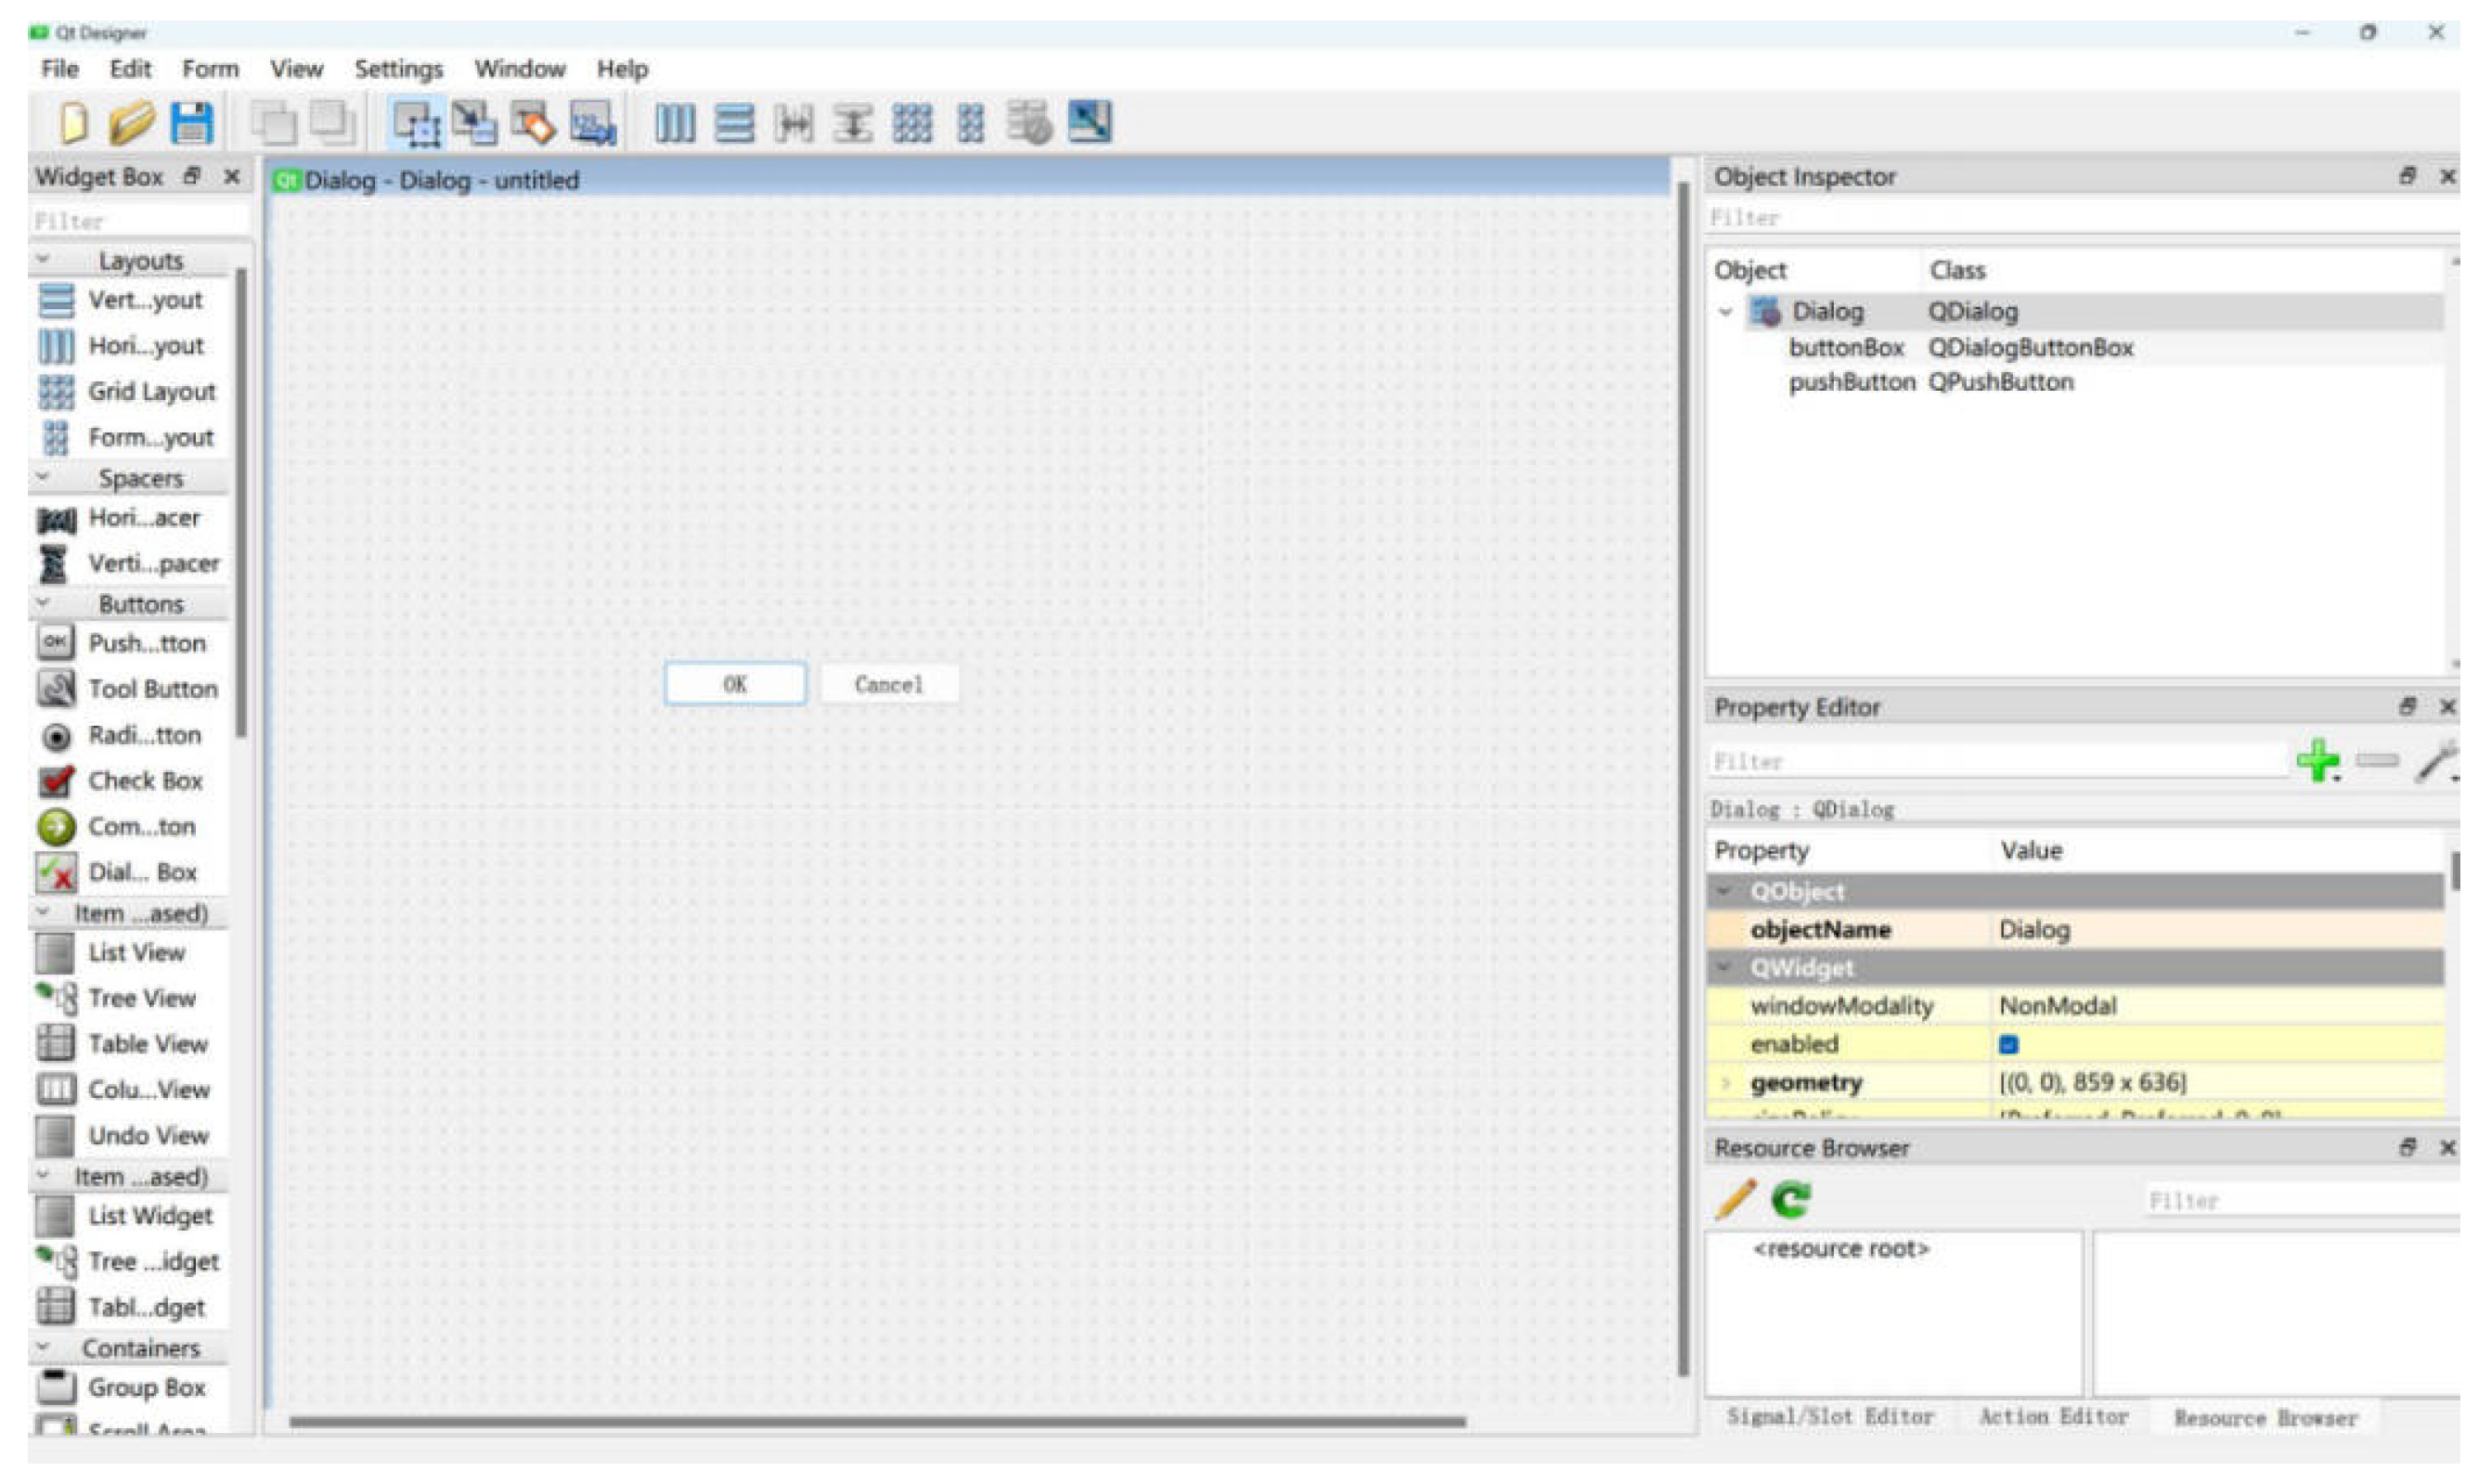Select the Resource Browser tab
The height and width of the screenshot is (1484, 2491).
[x=2266, y=1418]
